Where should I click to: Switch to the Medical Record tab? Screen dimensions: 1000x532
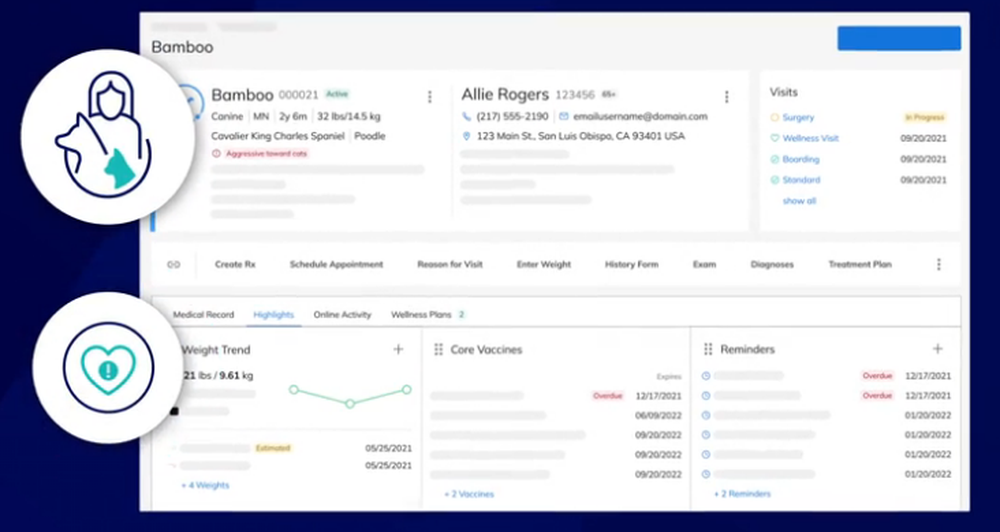[x=203, y=314]
